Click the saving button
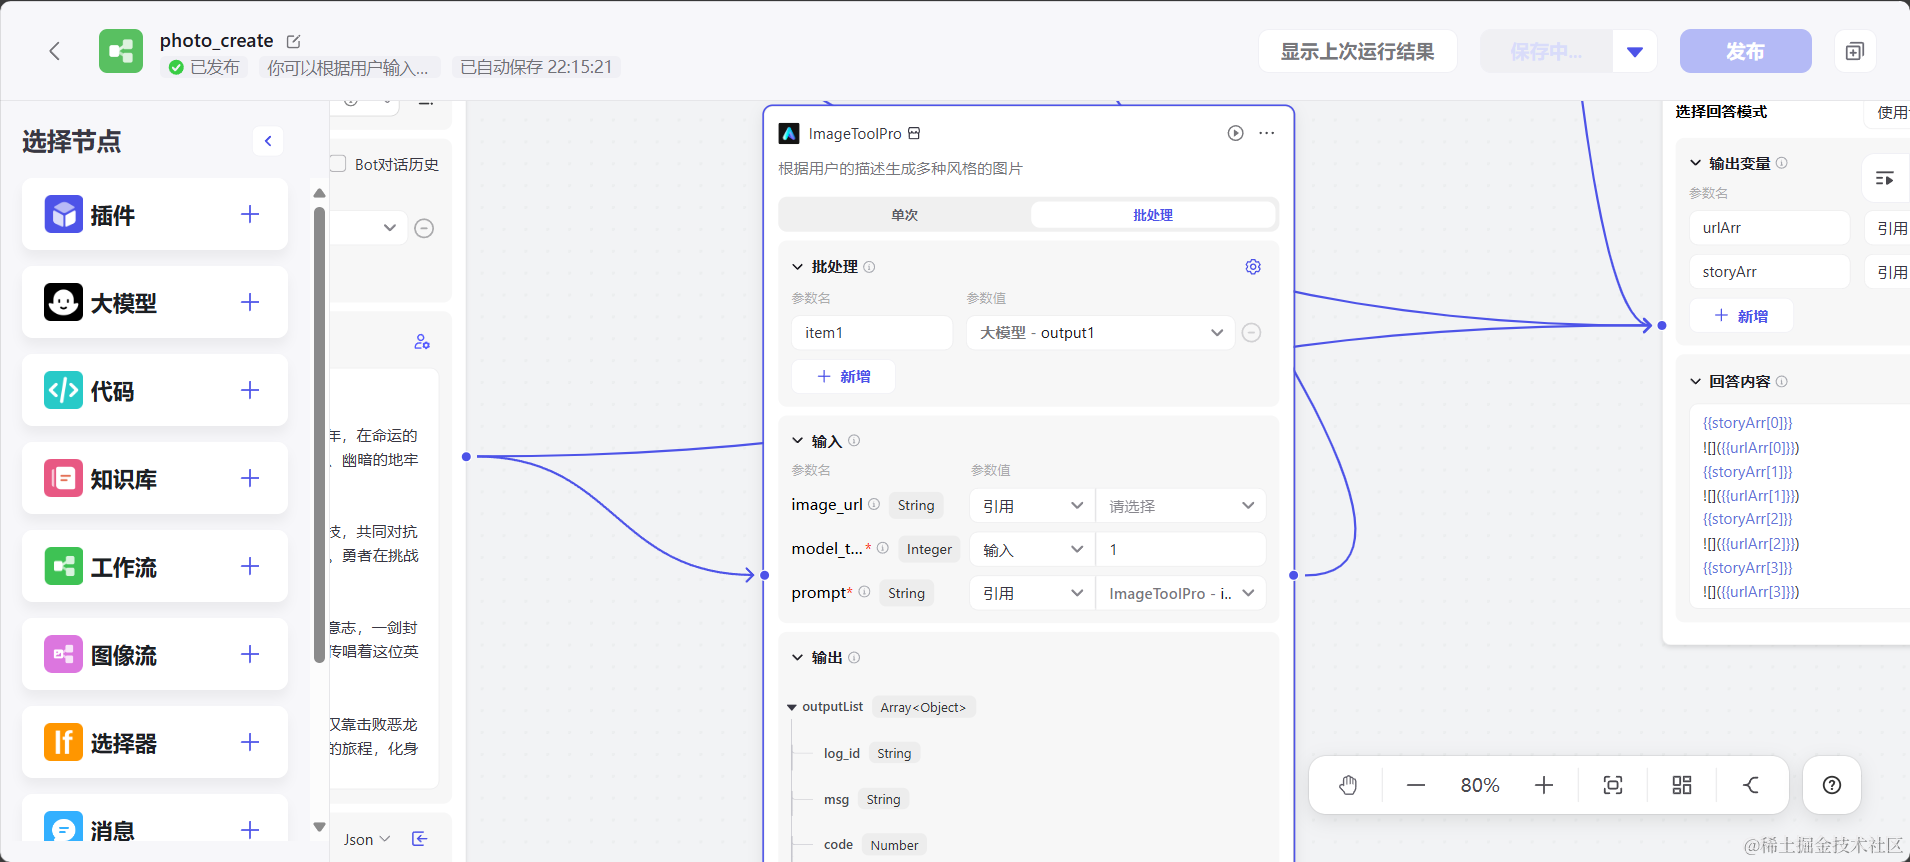The width and height of the screenshot is (1910, 862). [1546, 51]
